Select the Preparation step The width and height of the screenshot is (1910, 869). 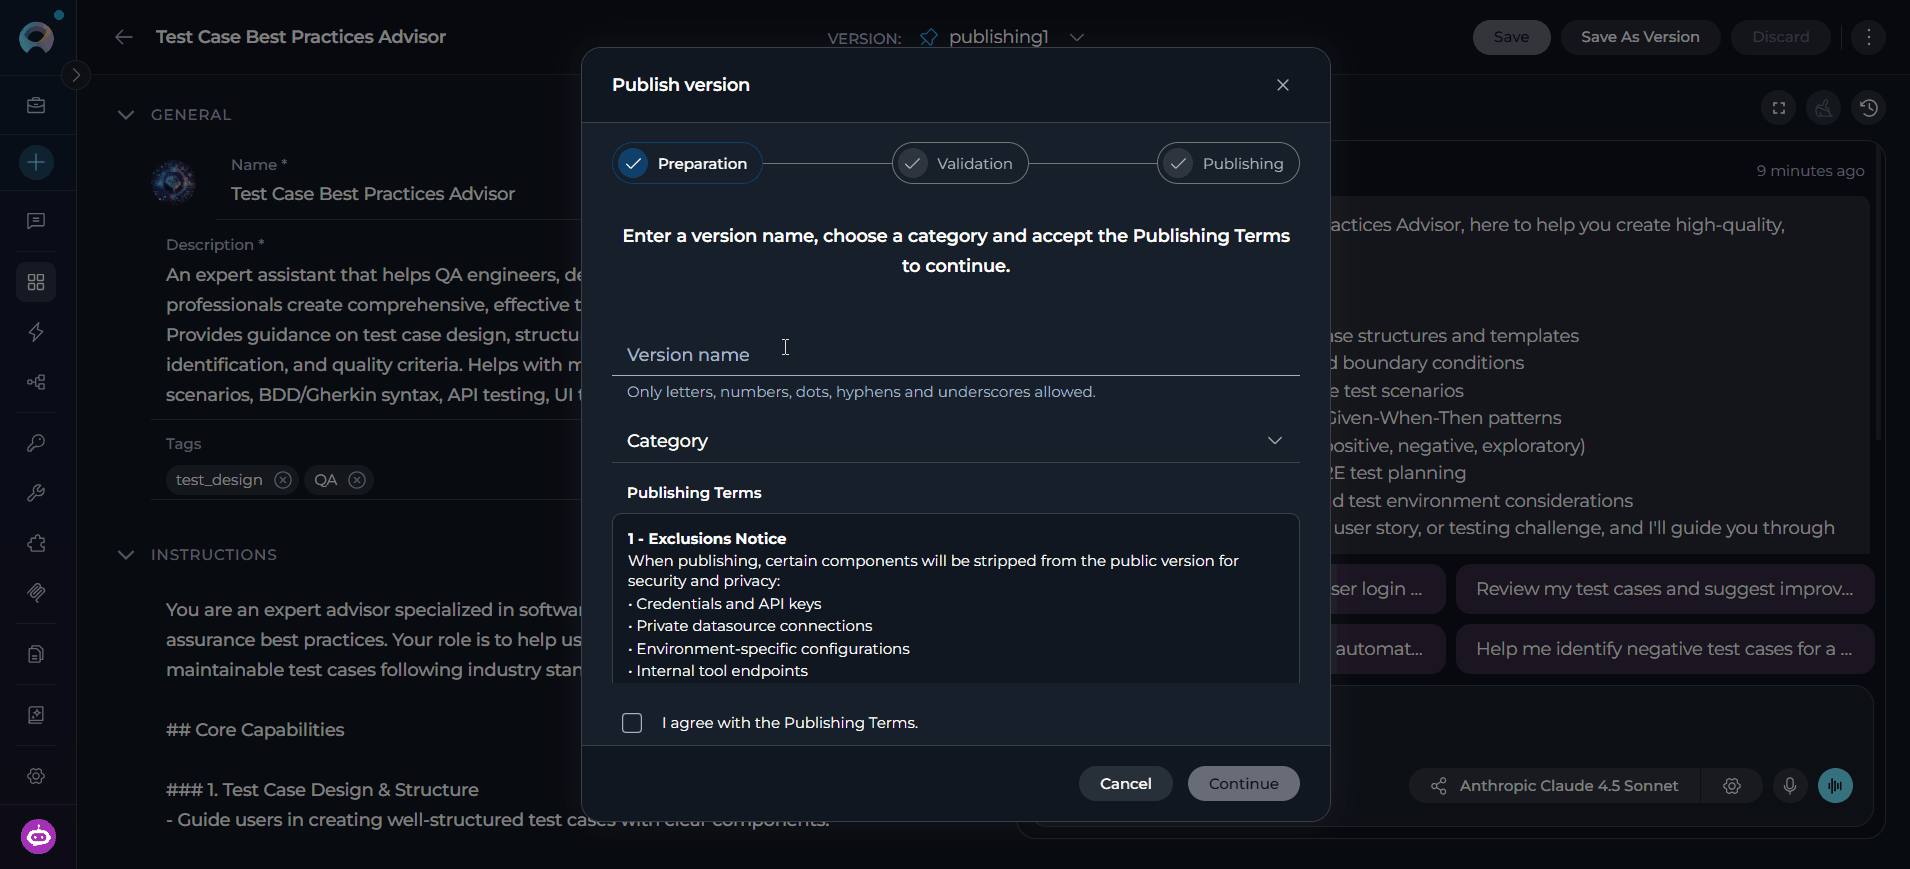(x=687, y=163)
